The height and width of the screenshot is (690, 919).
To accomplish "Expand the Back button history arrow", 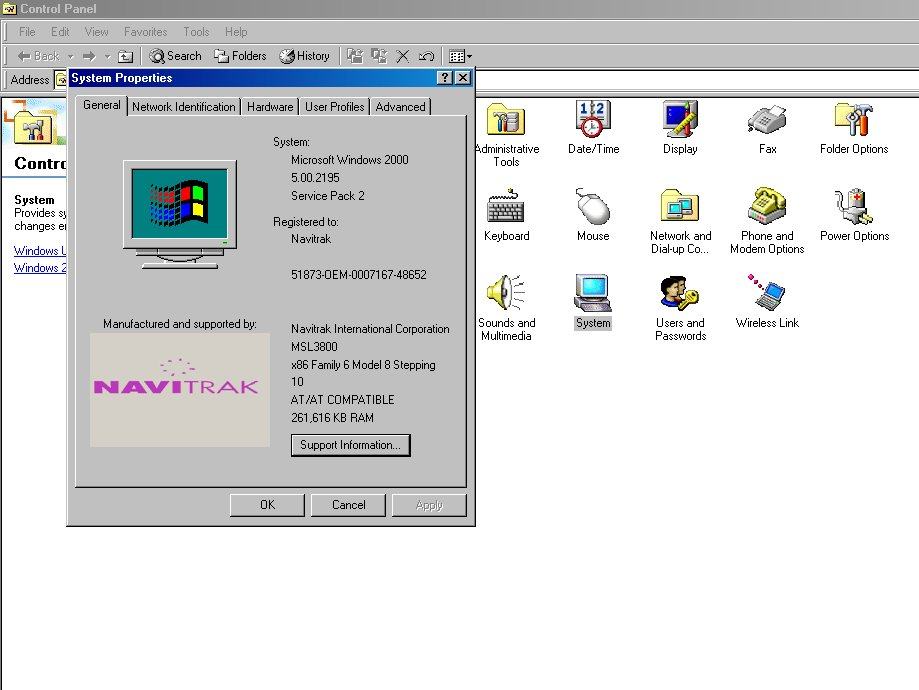I will pyautogui.click(x=68, y=57).
